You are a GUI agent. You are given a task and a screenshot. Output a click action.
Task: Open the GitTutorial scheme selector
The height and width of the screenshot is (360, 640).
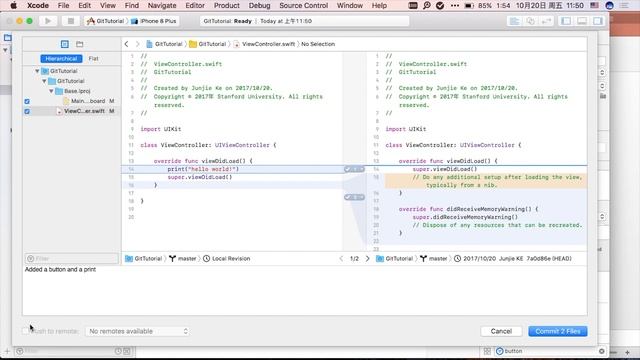(x=105, y=21)
